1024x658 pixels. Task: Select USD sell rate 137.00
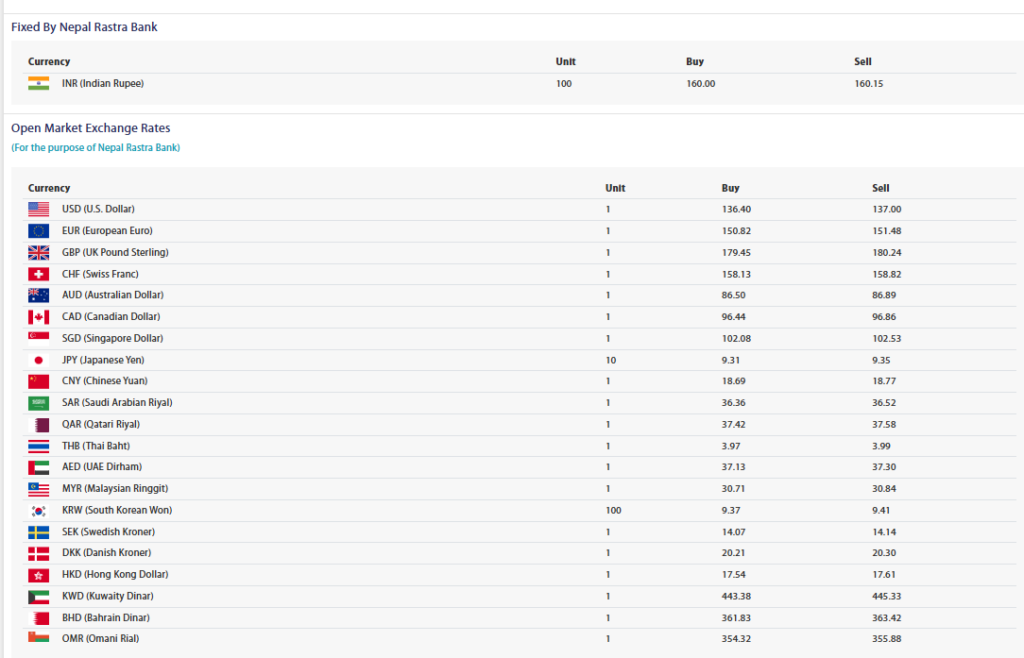point(886,209)
